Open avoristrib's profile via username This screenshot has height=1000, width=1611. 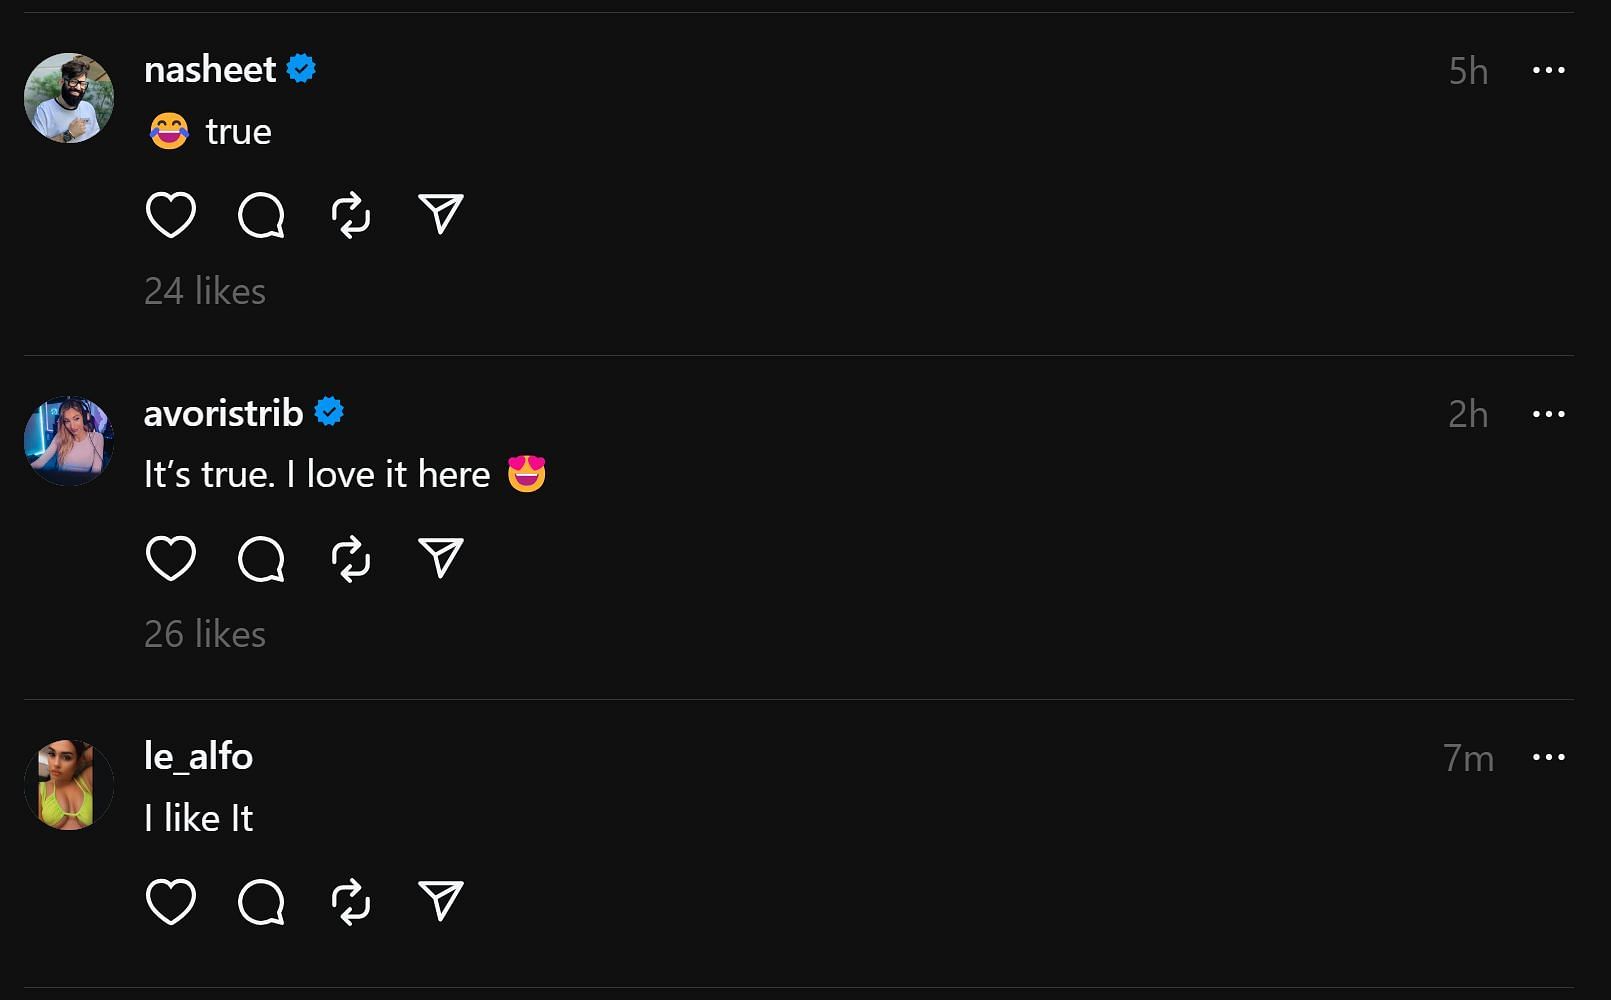pos(223,413)
